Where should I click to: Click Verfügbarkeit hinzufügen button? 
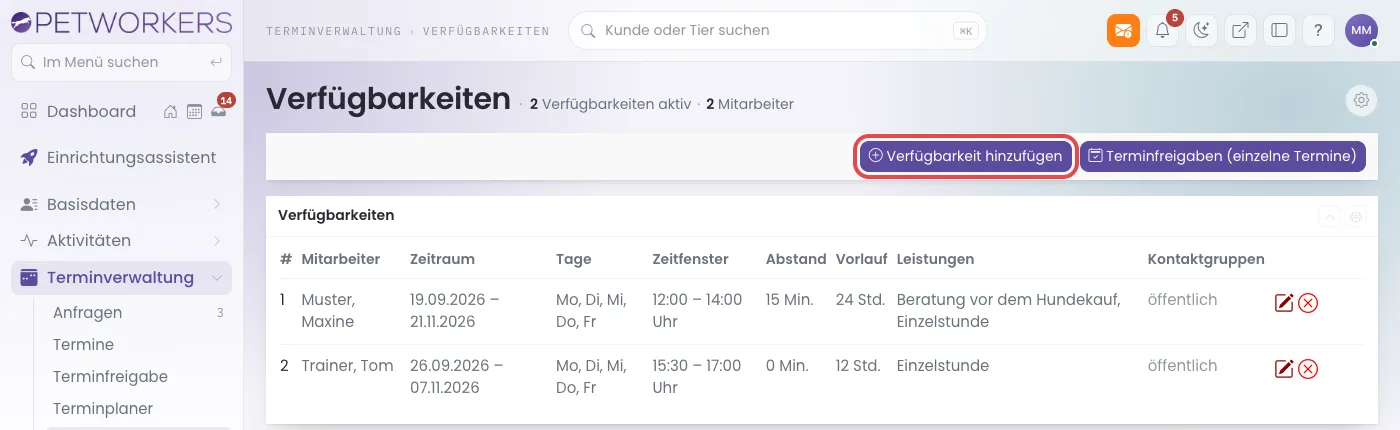[x=966, y=156]
